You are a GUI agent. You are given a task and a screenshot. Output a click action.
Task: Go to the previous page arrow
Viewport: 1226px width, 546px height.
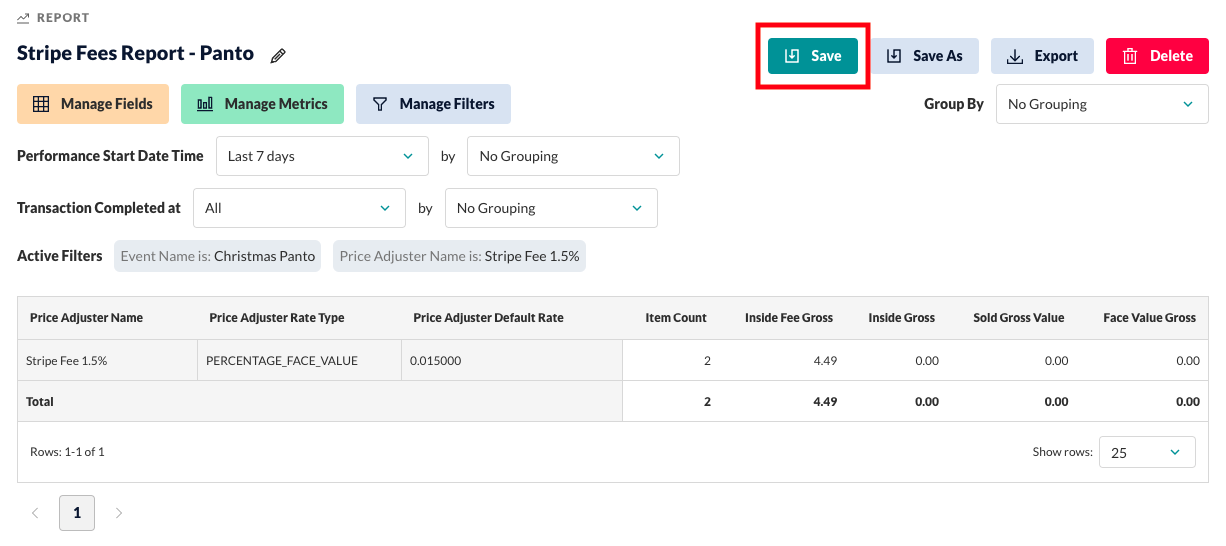[x=35, y=513]
